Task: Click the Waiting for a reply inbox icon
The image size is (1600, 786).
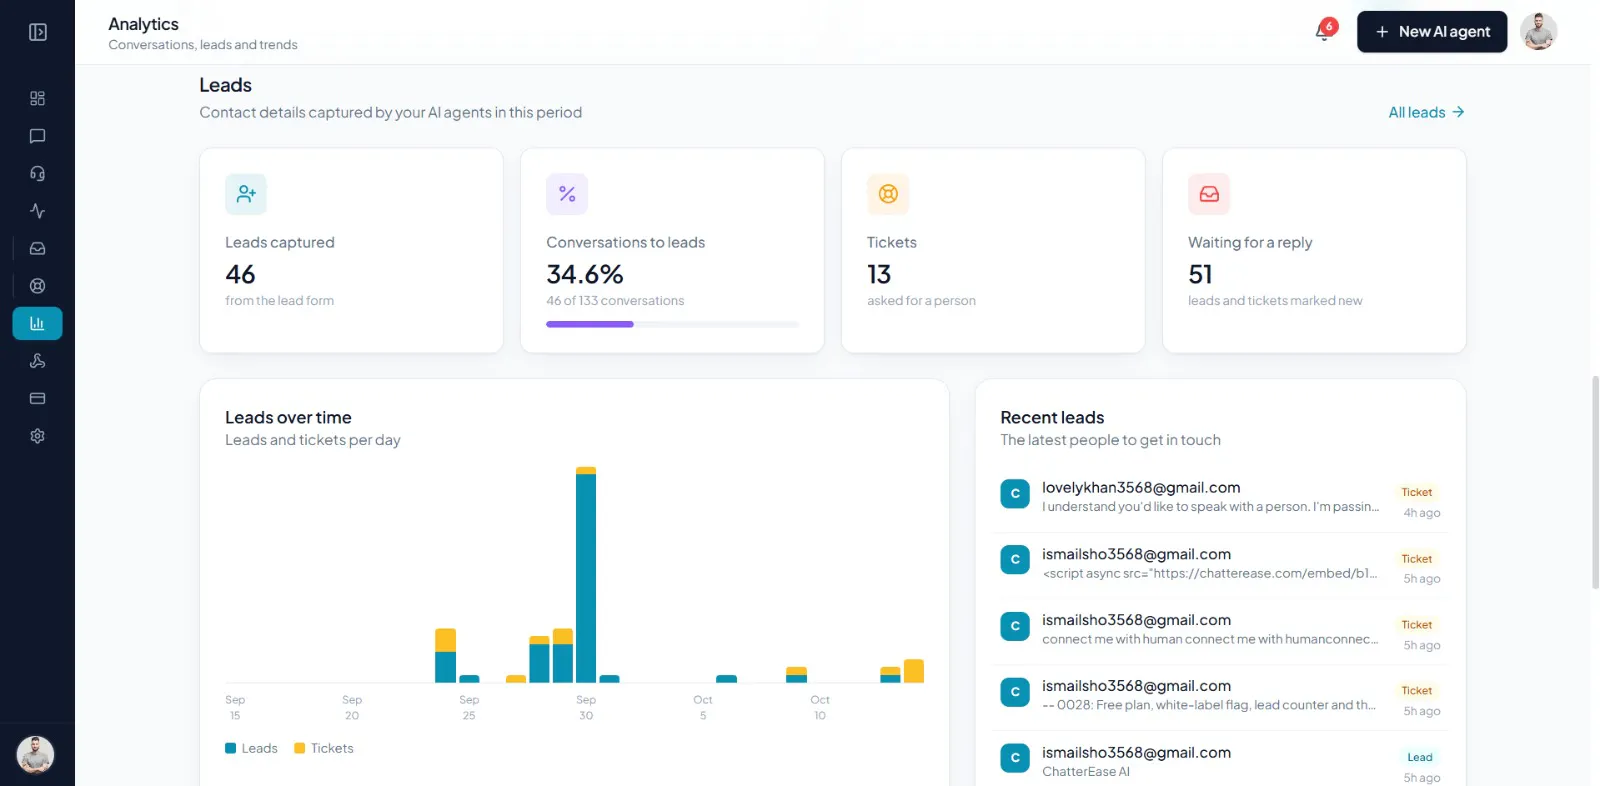Action: [1209, 194]
